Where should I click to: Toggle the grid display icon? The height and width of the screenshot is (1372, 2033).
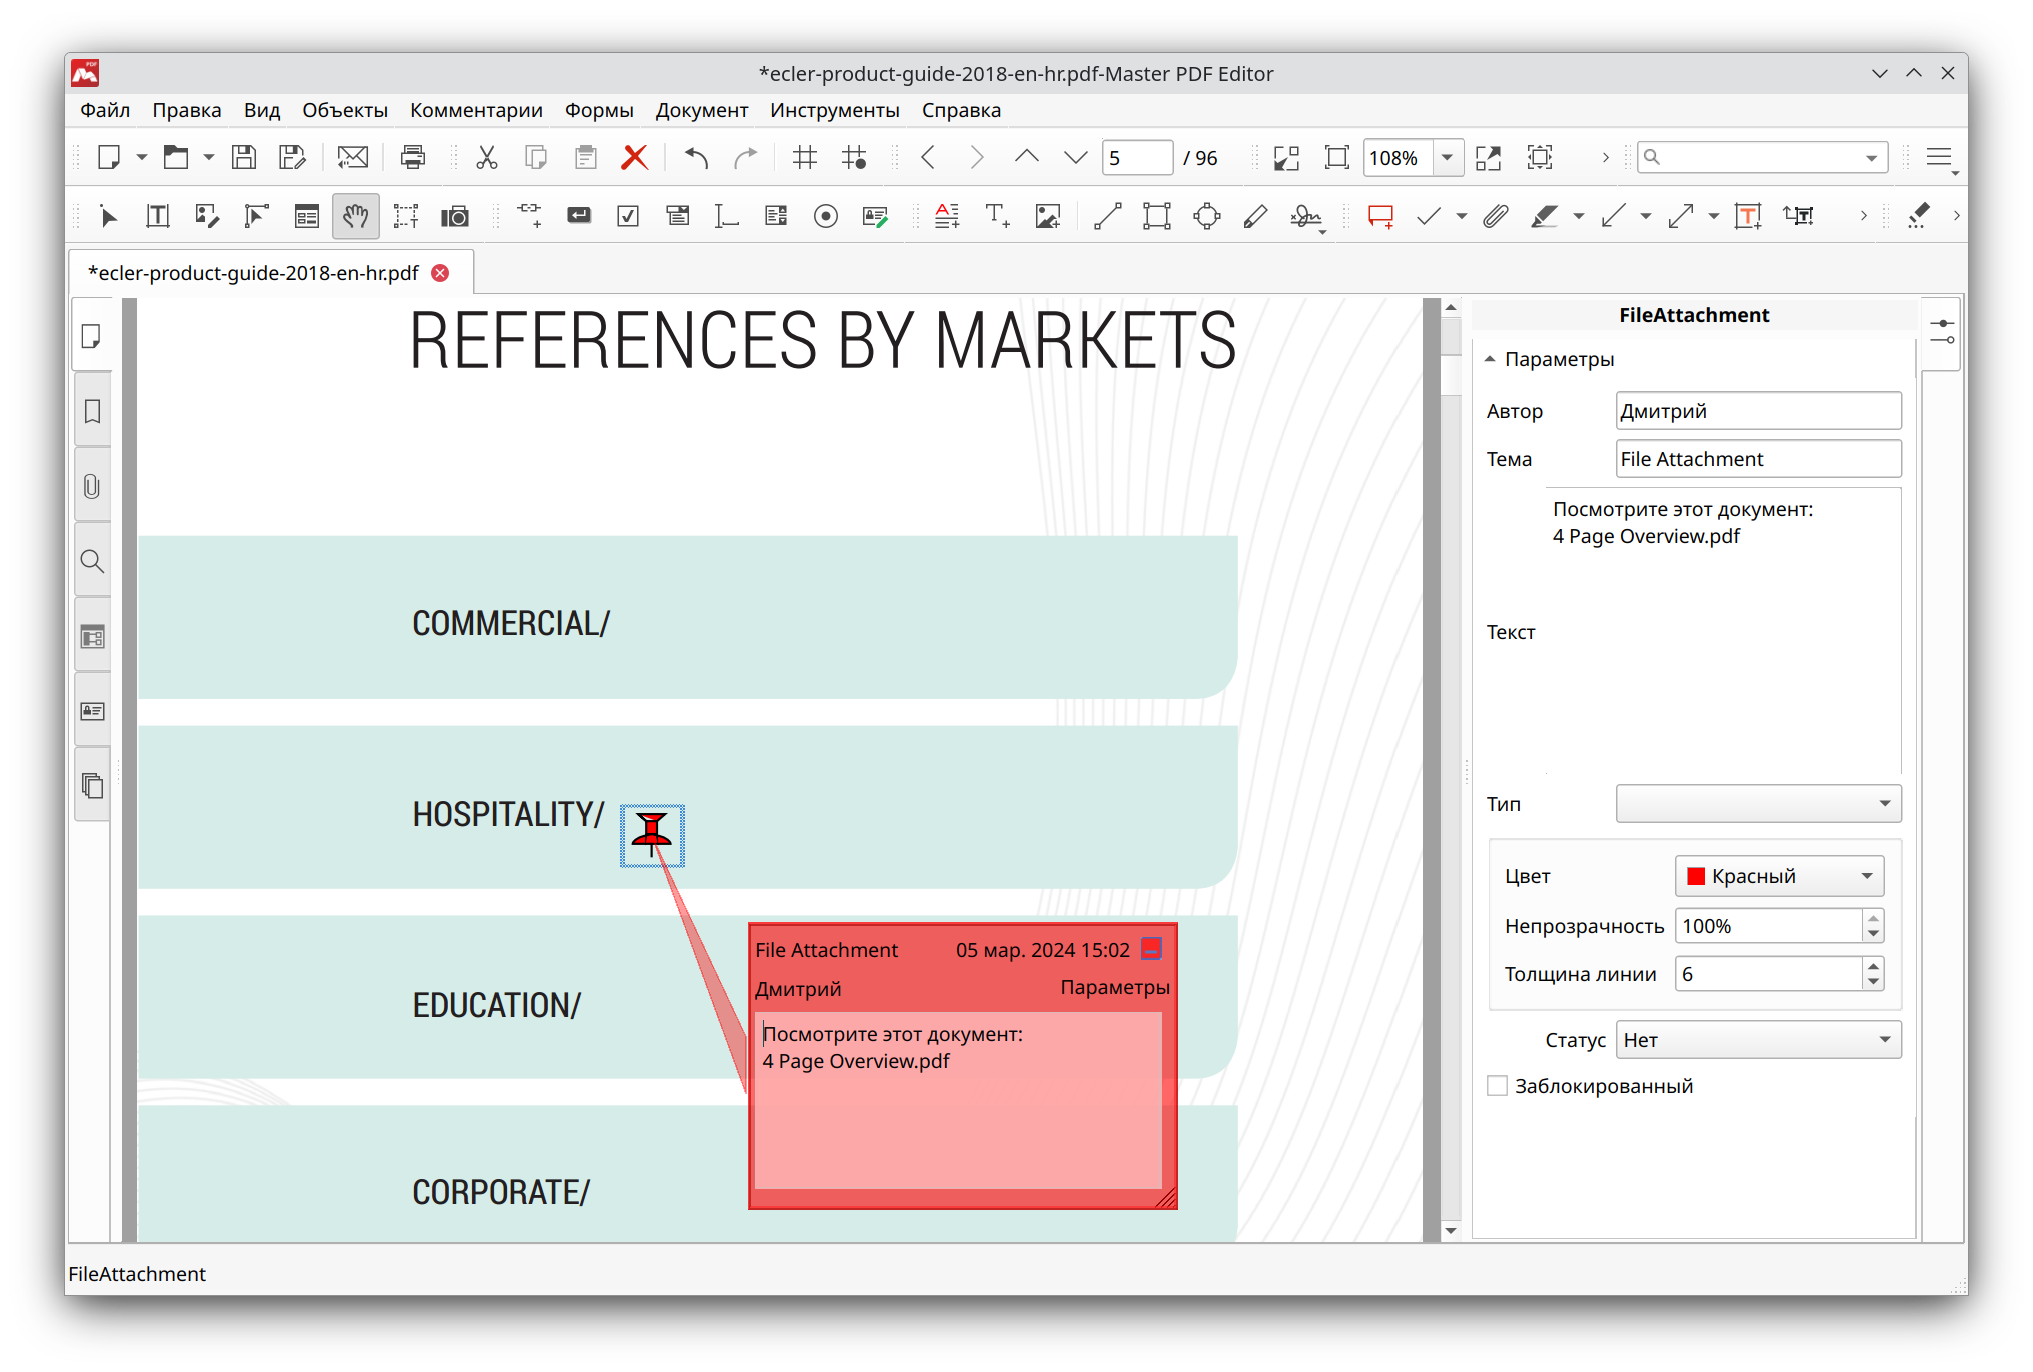804,157
